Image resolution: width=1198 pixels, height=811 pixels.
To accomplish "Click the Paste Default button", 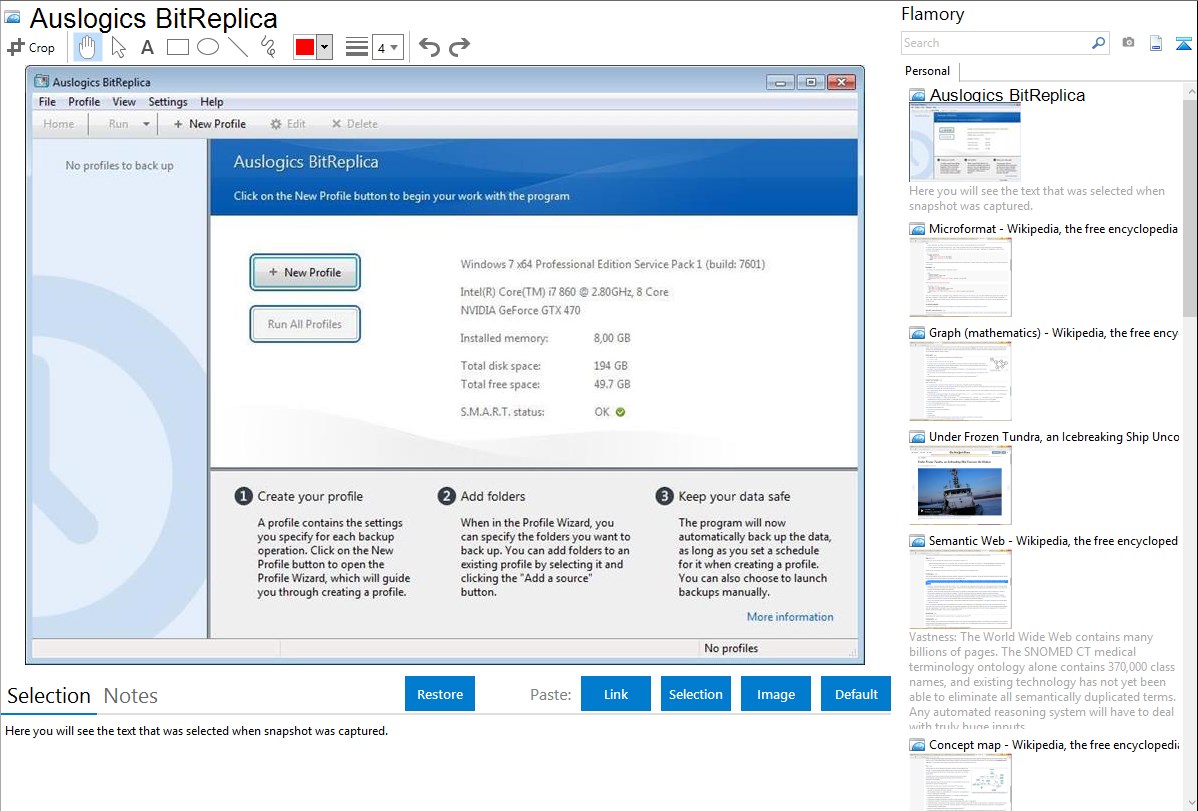I will 856,694.
